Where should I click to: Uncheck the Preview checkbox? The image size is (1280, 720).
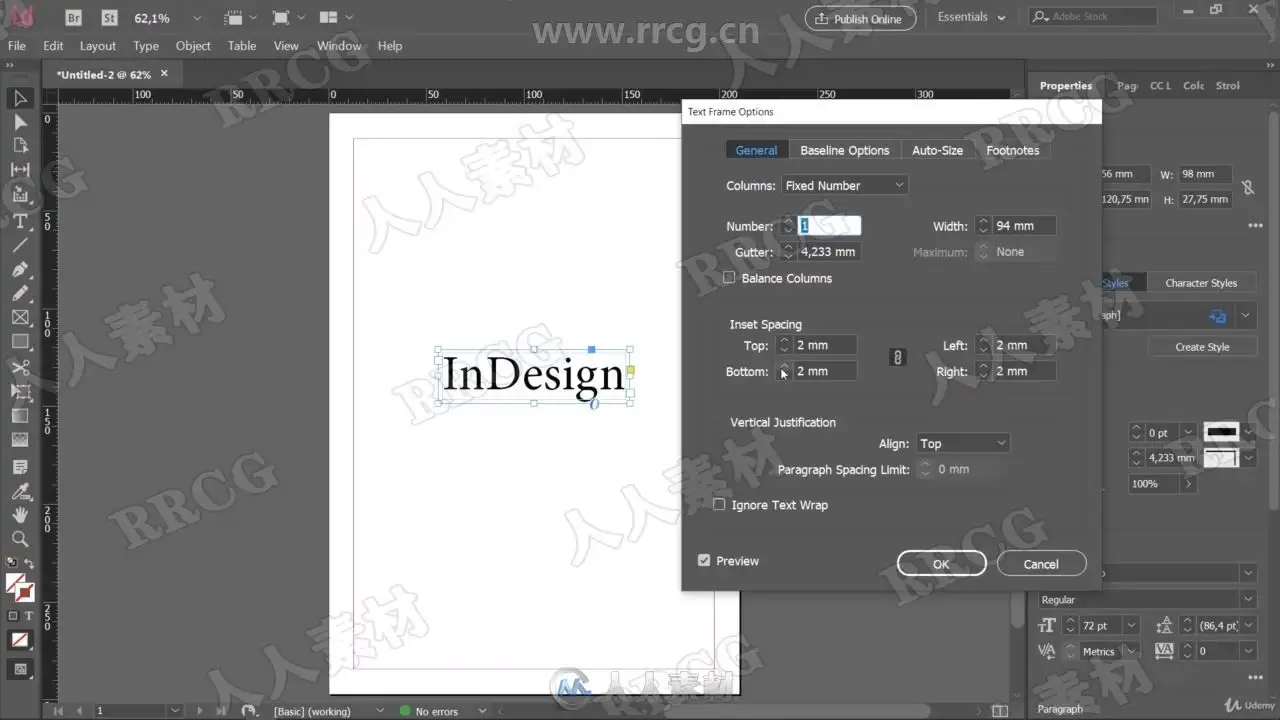click(x=704, y=561)
